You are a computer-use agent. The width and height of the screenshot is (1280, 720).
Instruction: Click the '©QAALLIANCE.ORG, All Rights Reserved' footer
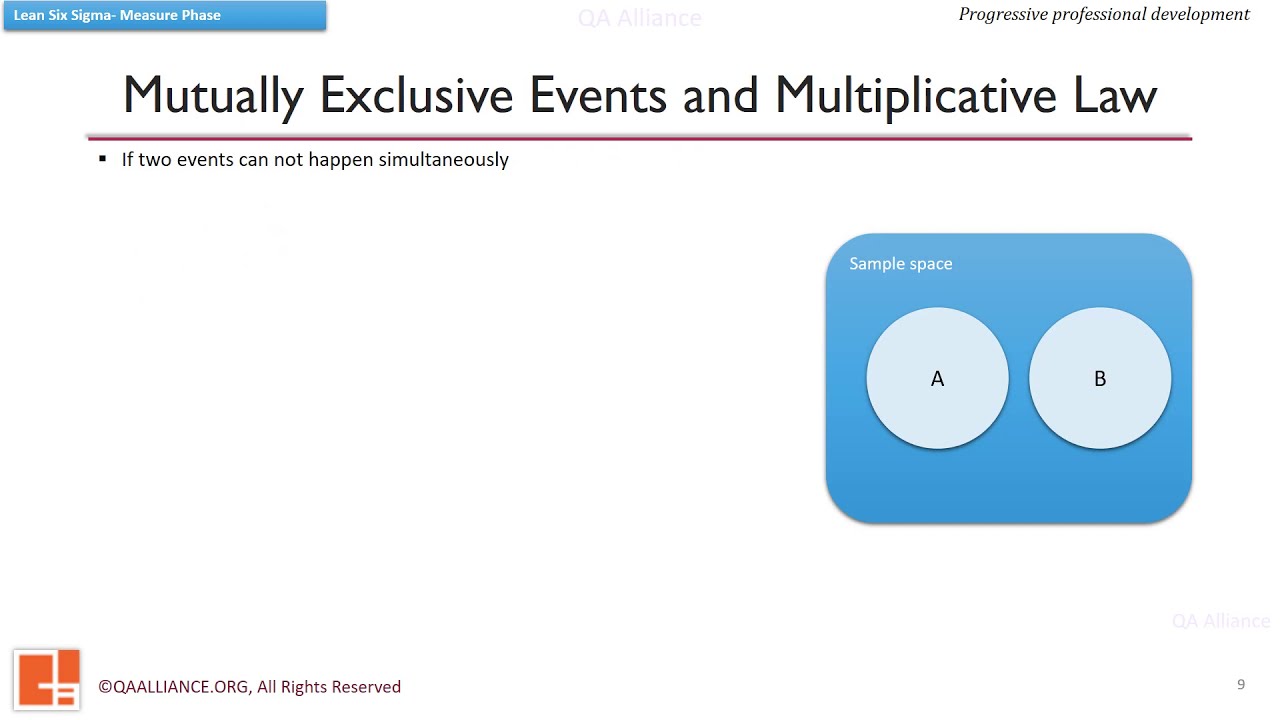click(x=249, y=687)
